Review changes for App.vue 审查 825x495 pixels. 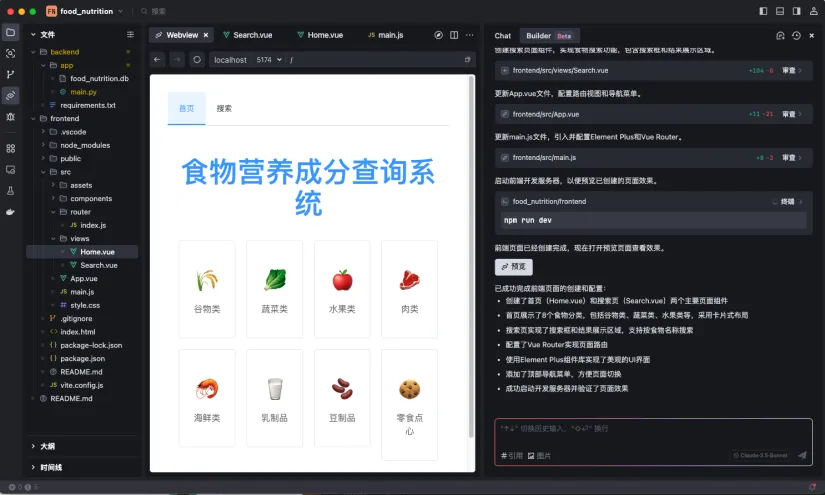(791, 114)
